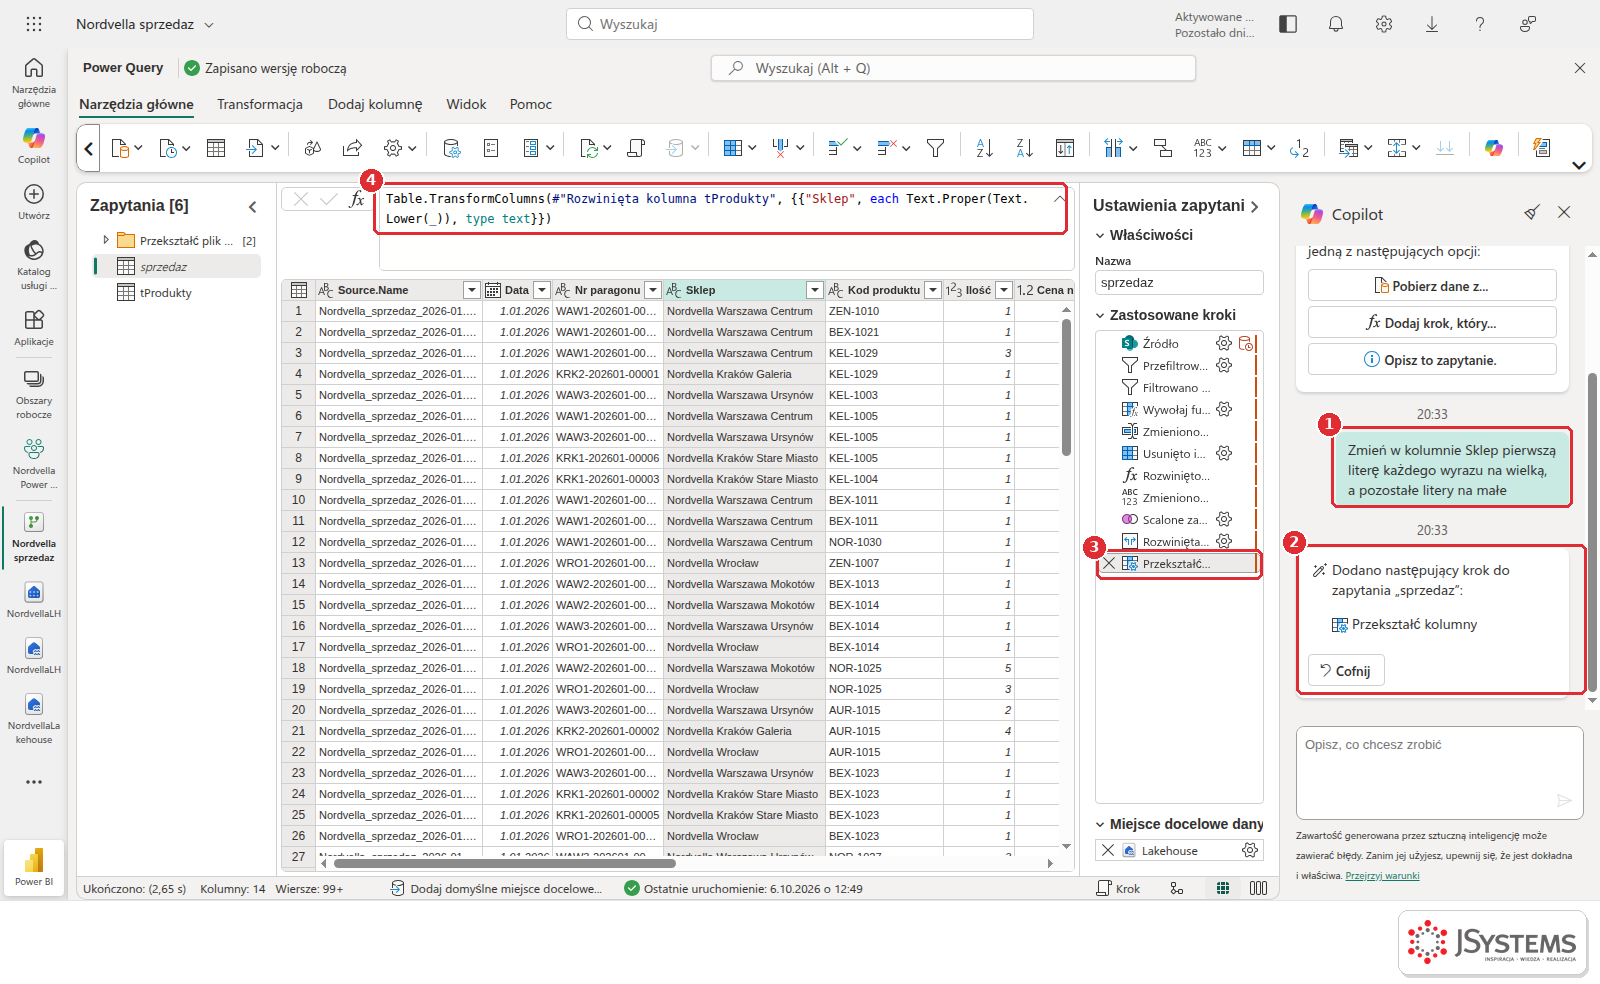Screen dimensions: 1600x984
Task: Open the Dodaj kolumnę tab
Action: pos(375,104)
